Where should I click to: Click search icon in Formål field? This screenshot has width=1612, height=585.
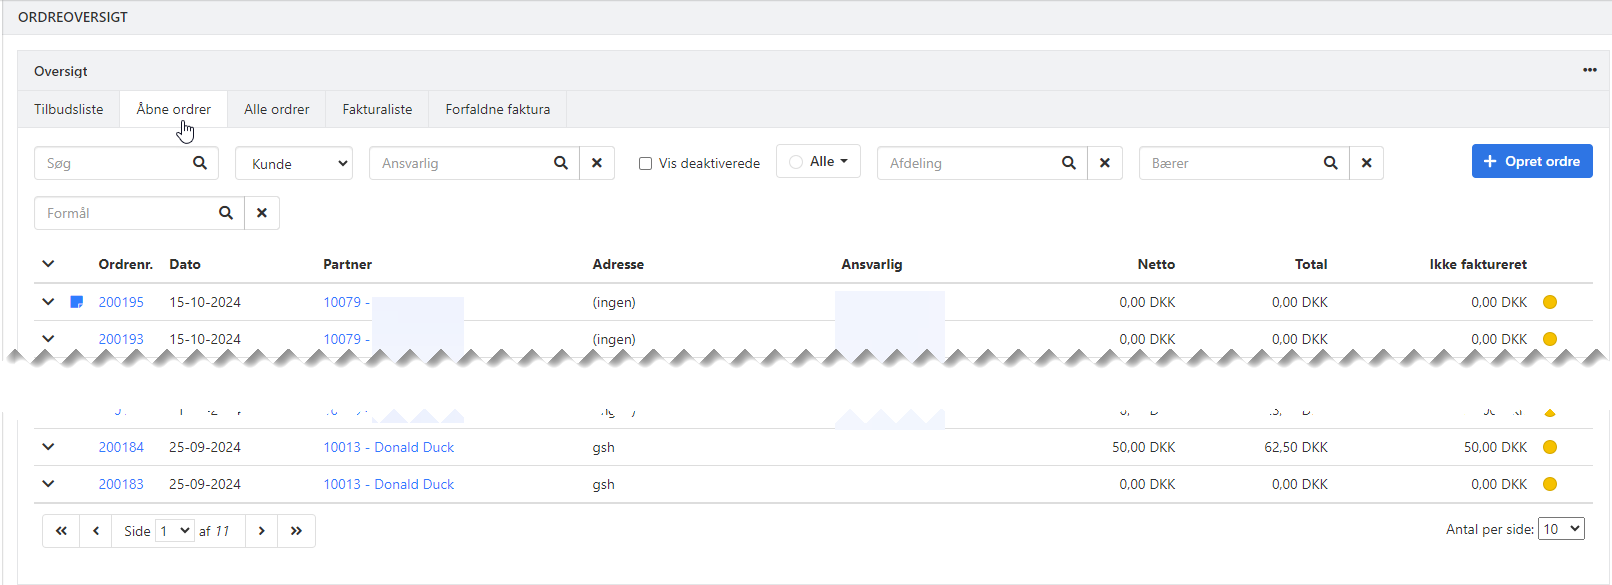[x=226, y=213]
